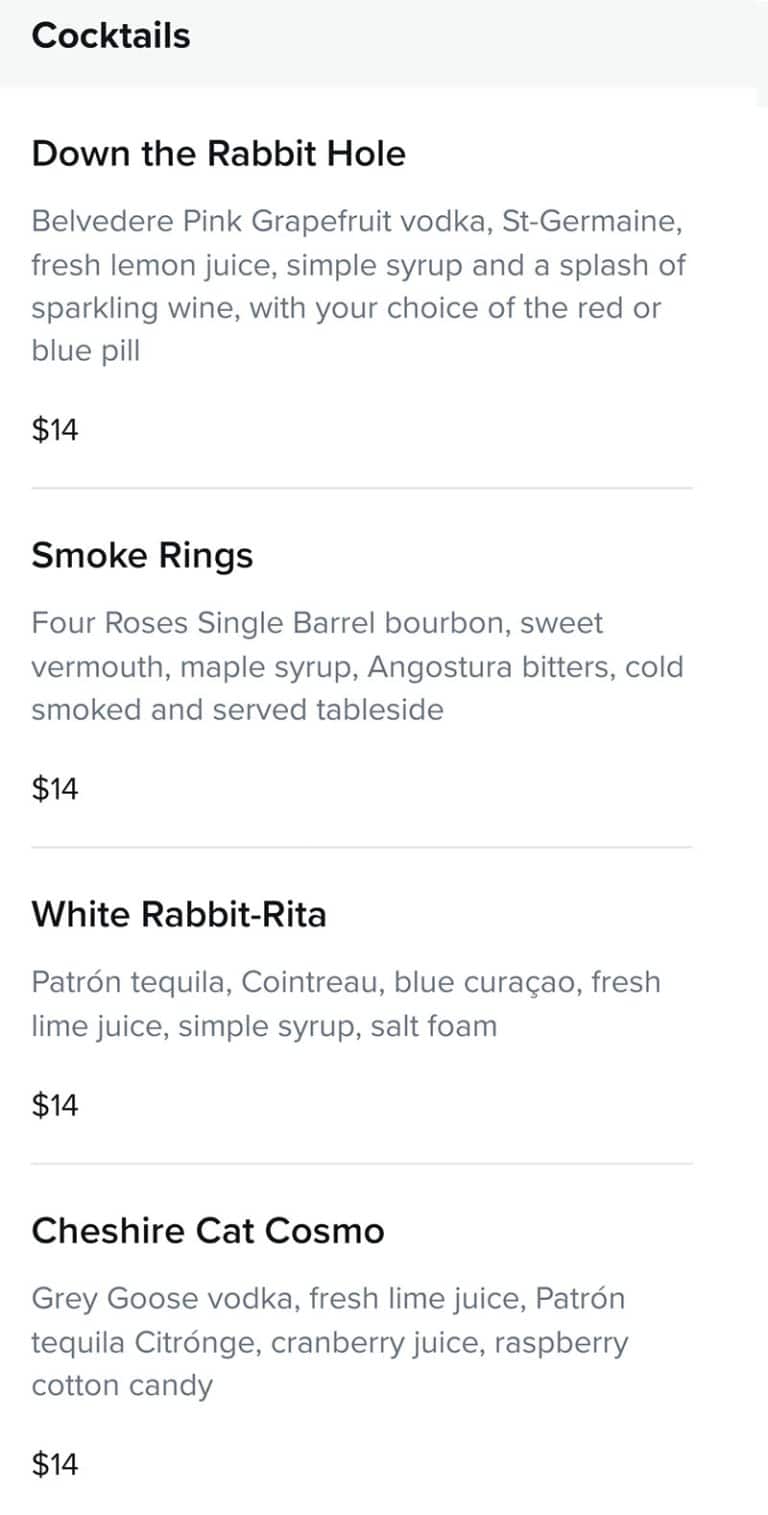Select the Down the Rabbit Hole description text
The image size is (768, 1515).
coord(358,286)
